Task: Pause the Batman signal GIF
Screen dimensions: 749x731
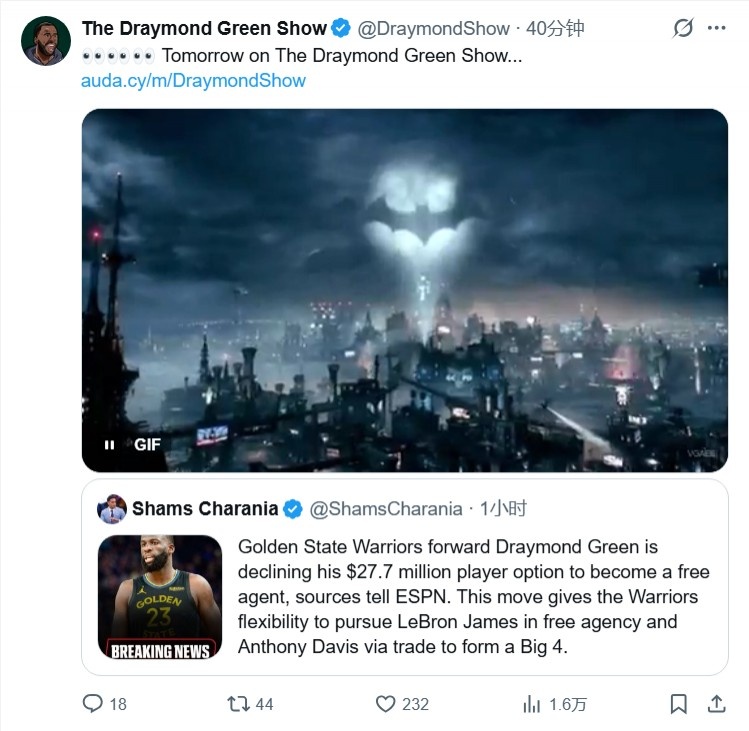Action: [109, 445]
